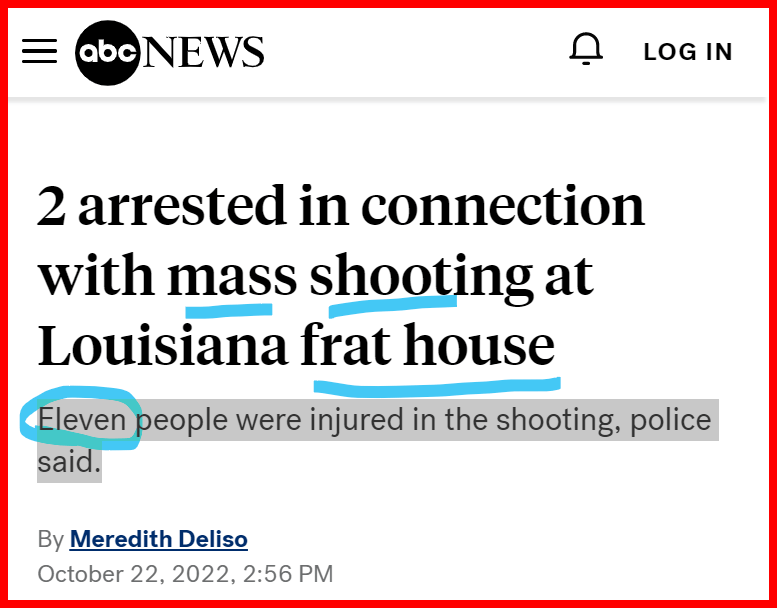Open Meredith Deliso's author page
777x608 pixels.
pos(159,540)
